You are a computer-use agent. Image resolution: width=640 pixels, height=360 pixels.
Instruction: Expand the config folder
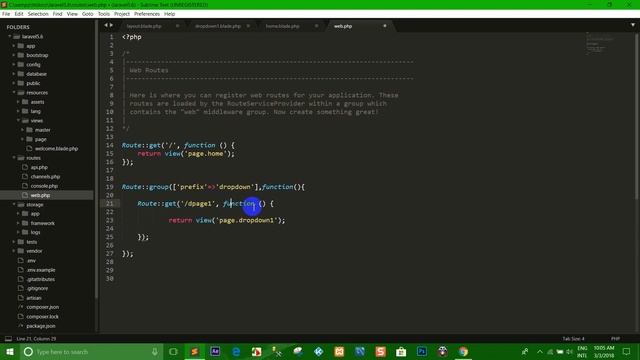(x=14, y=64)
